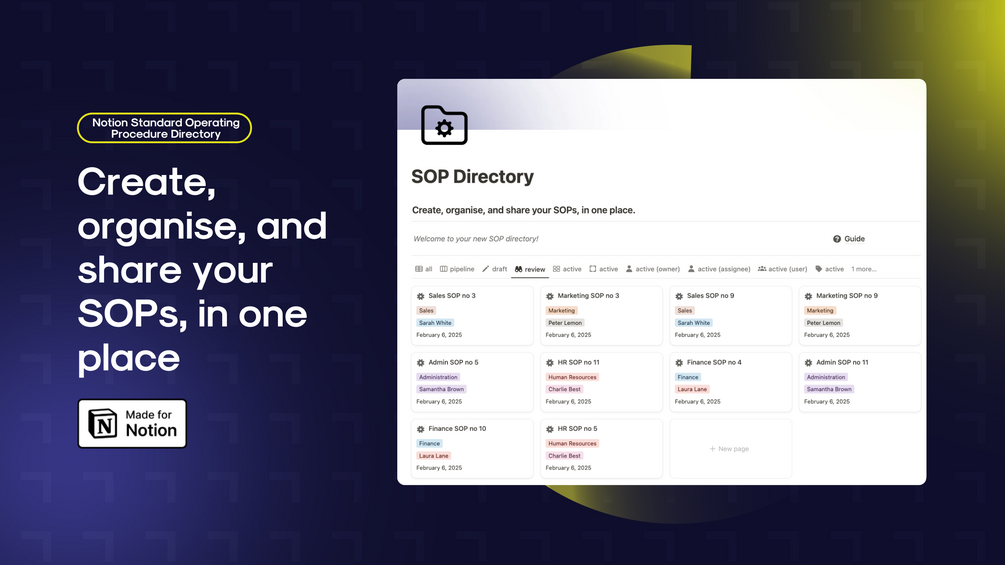Click Administration tag on Admin SOP no 5
The height and width of the screenshot is (565, 1005).
(438, 377)
